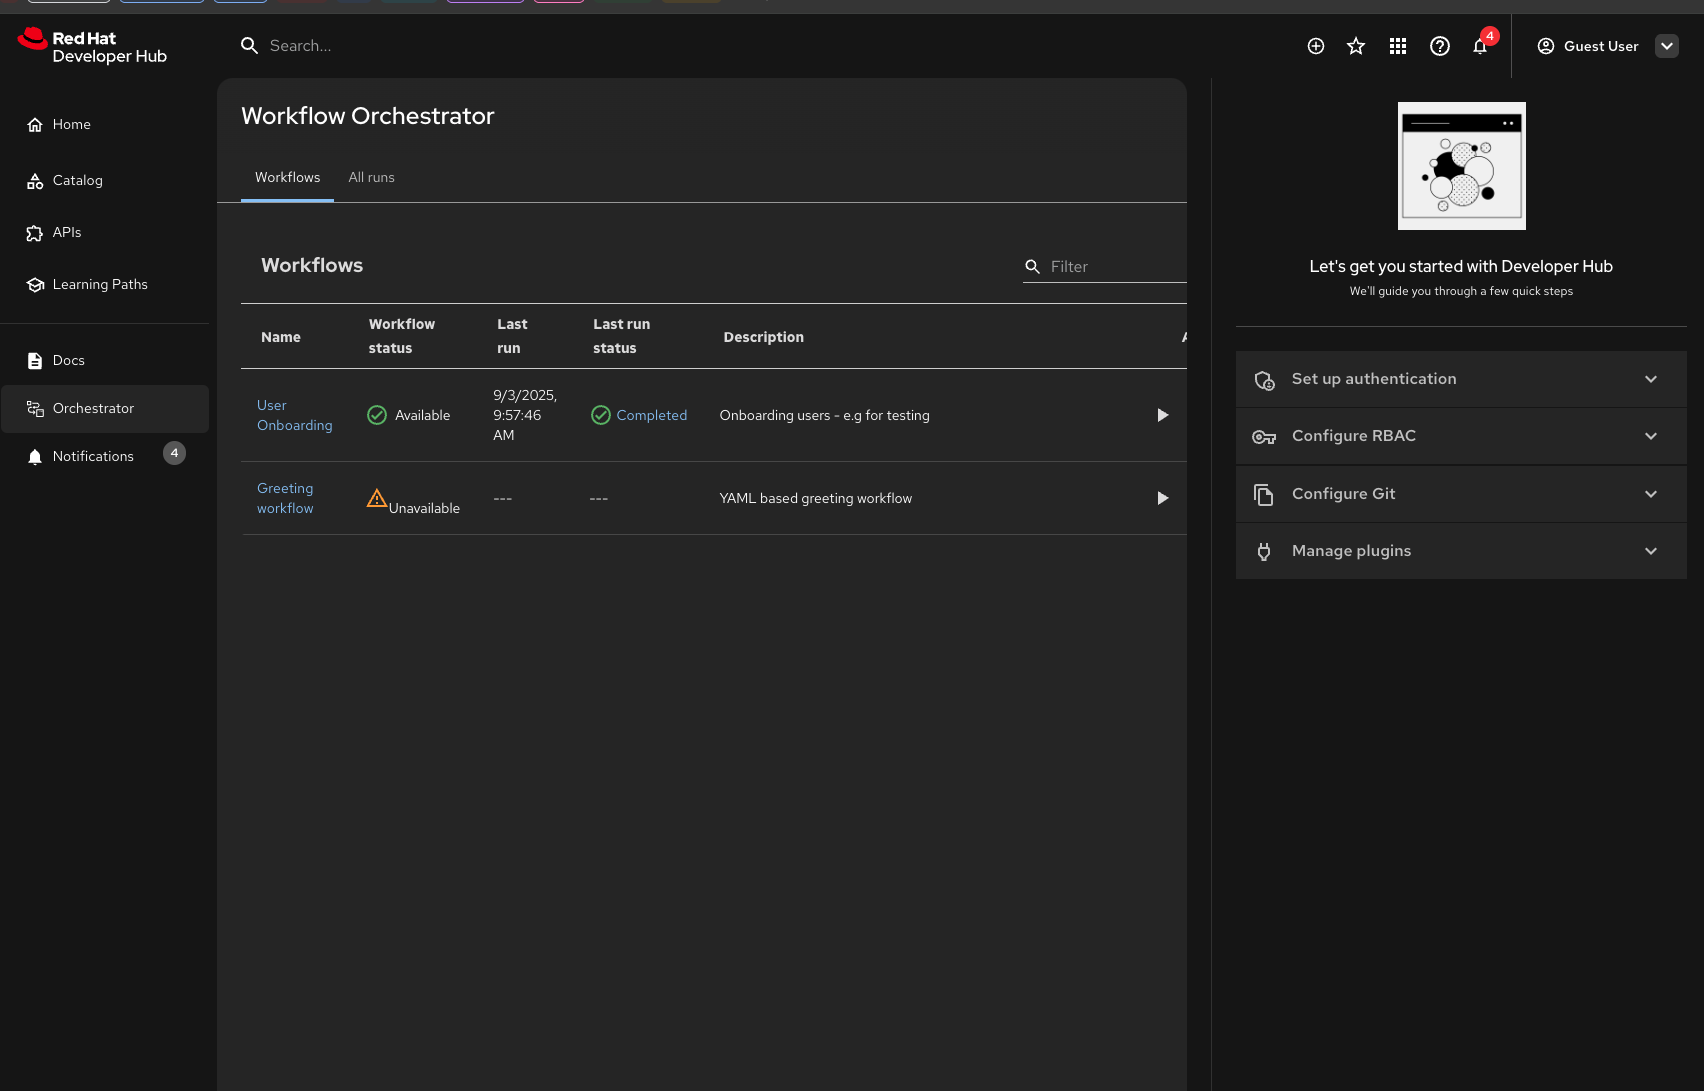Screen dimensions: 1704x1091
Task: Open starred items via star icon
Action: tap(1356, 46)
